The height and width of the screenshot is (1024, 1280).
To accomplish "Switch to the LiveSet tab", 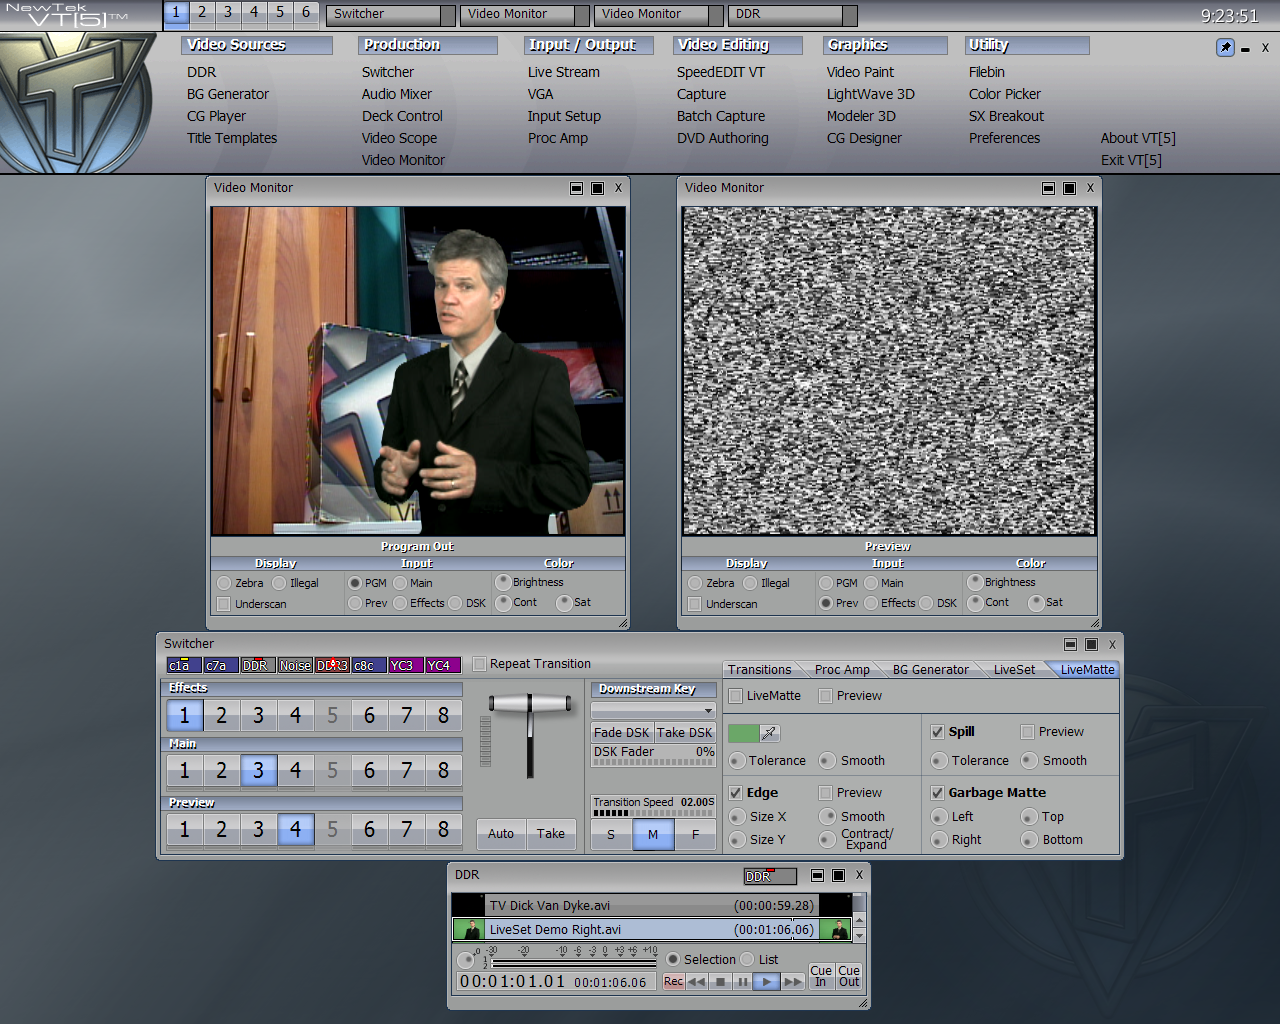I will coord(1014,670).
